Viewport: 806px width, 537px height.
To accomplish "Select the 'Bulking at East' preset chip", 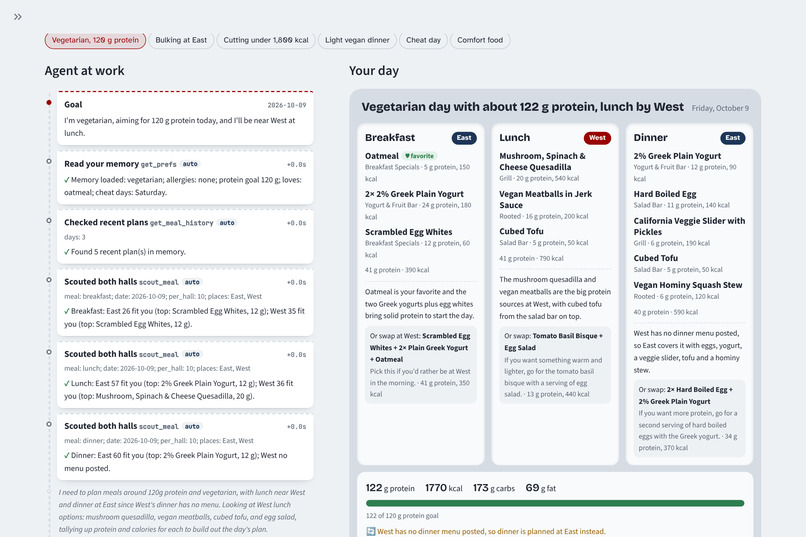I will pyautogui.click(x=181, y=40).
